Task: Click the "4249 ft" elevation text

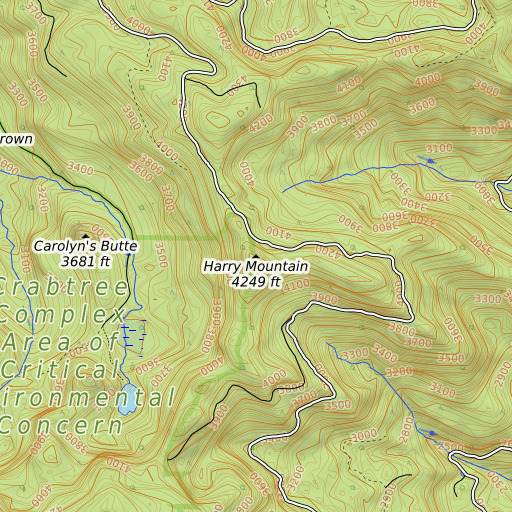Action: (256, 282)
